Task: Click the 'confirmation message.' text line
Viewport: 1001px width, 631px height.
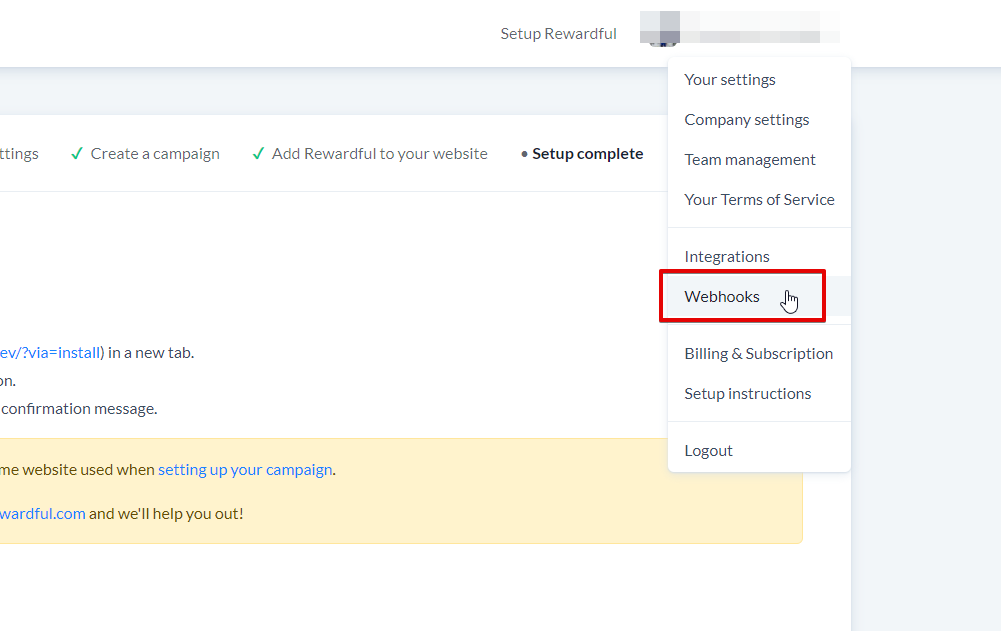Action: pos(79,409)
